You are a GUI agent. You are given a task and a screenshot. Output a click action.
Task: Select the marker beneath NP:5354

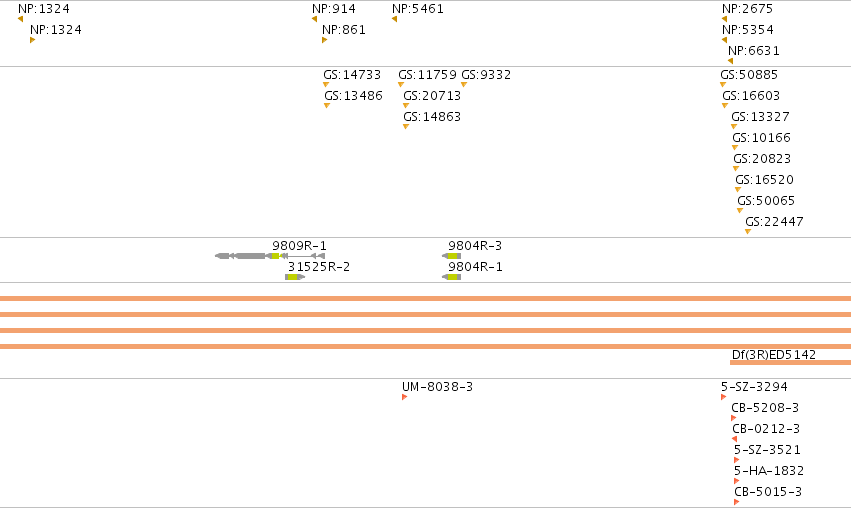coord(725,40)
